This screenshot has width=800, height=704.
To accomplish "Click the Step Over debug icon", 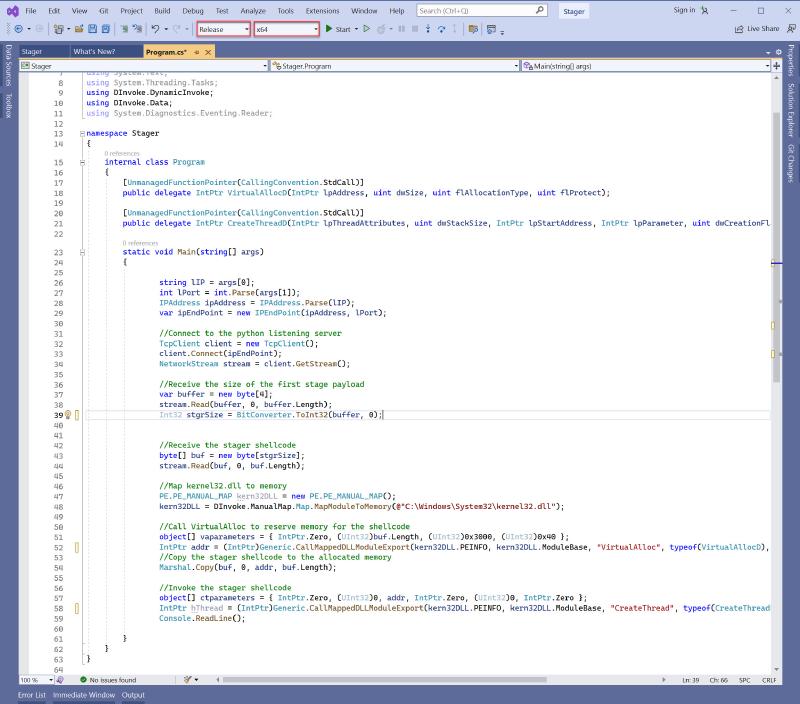I will pyautogui.click(x=441, y=29).
